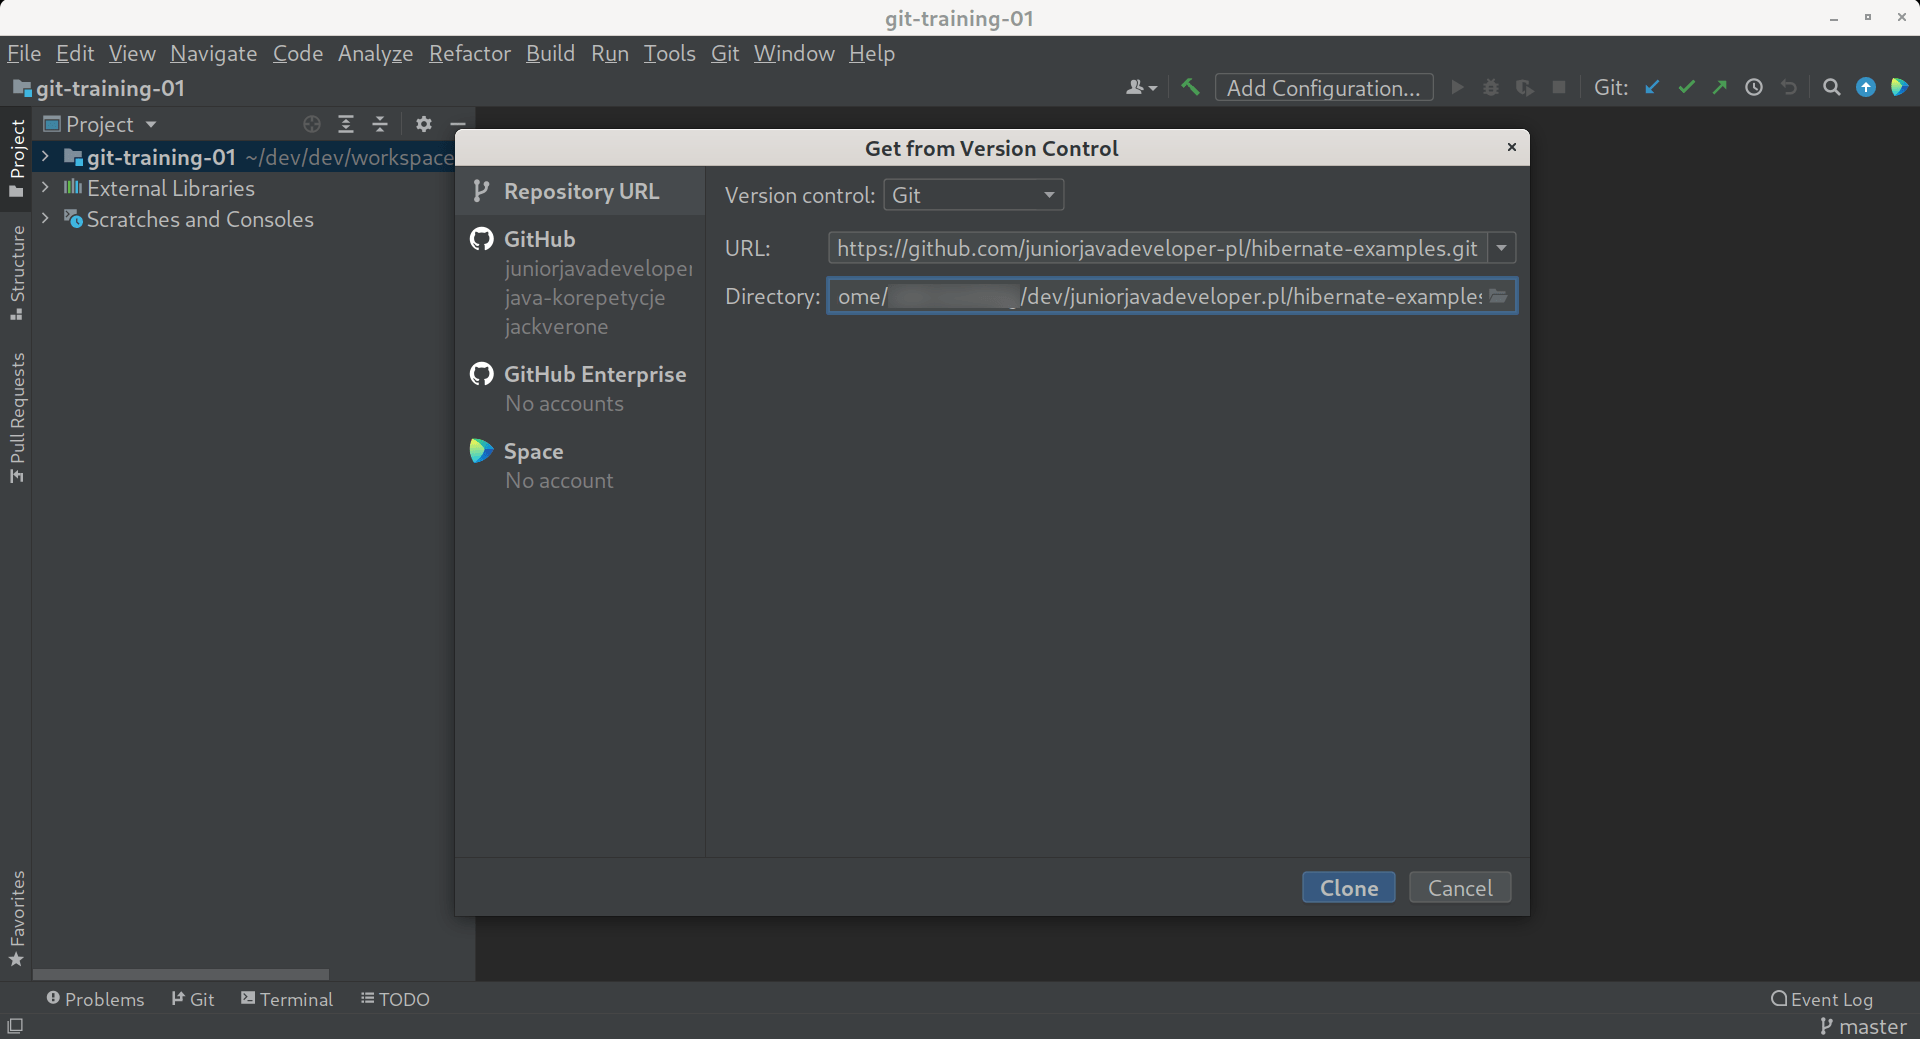Viewport: 1920px width, 1039px height.
Task: Open the TODO tool window
Action: click(x=395, y=999)
